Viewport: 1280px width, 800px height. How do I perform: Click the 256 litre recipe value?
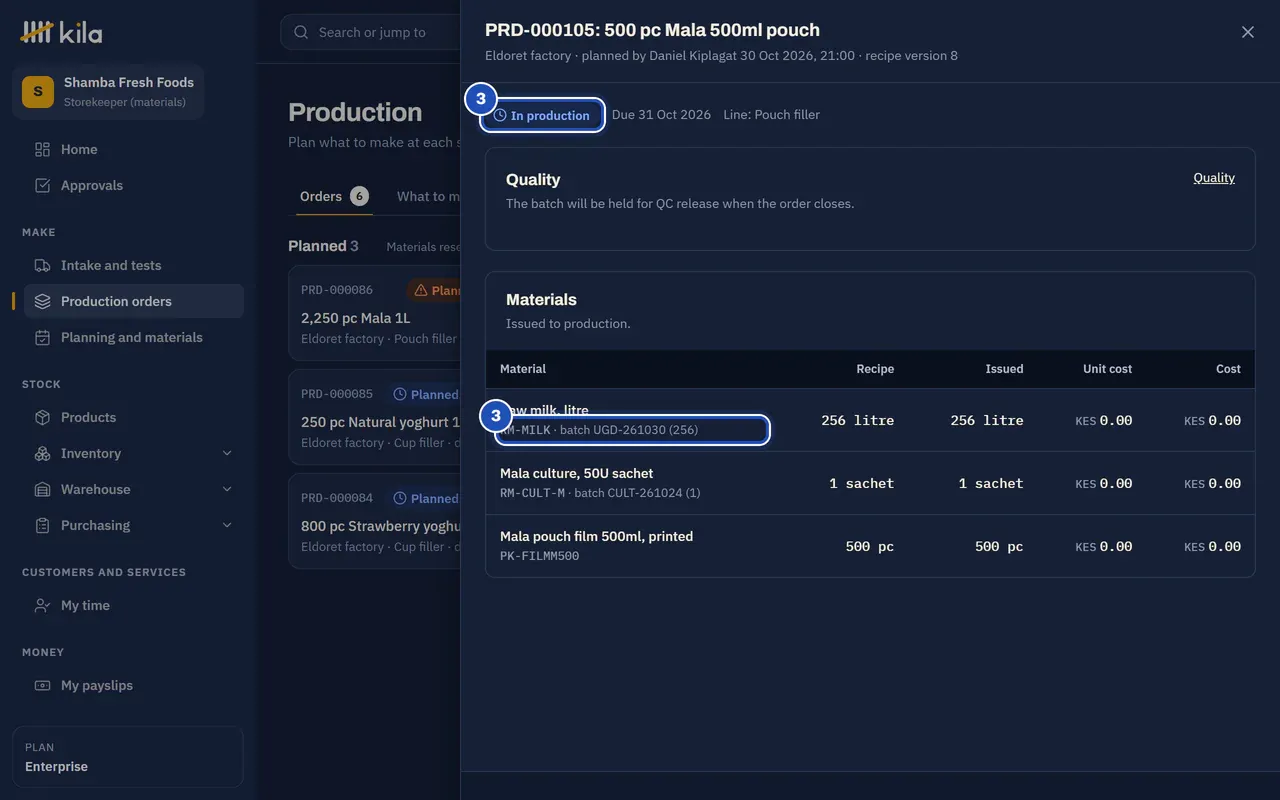click(857, 421)
